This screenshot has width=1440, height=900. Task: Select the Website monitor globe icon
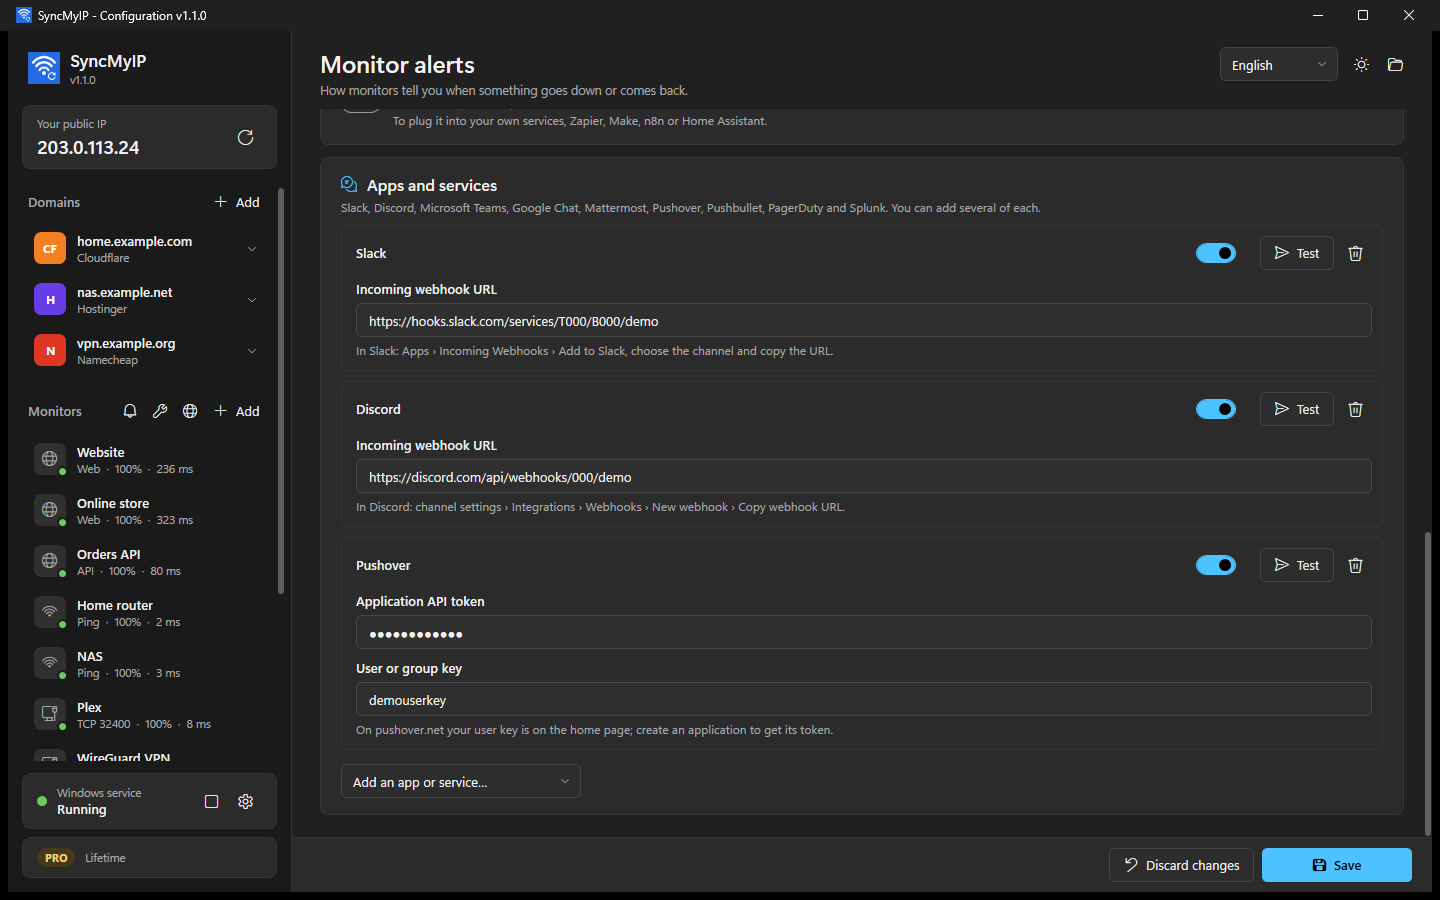(x=50, y=459)
